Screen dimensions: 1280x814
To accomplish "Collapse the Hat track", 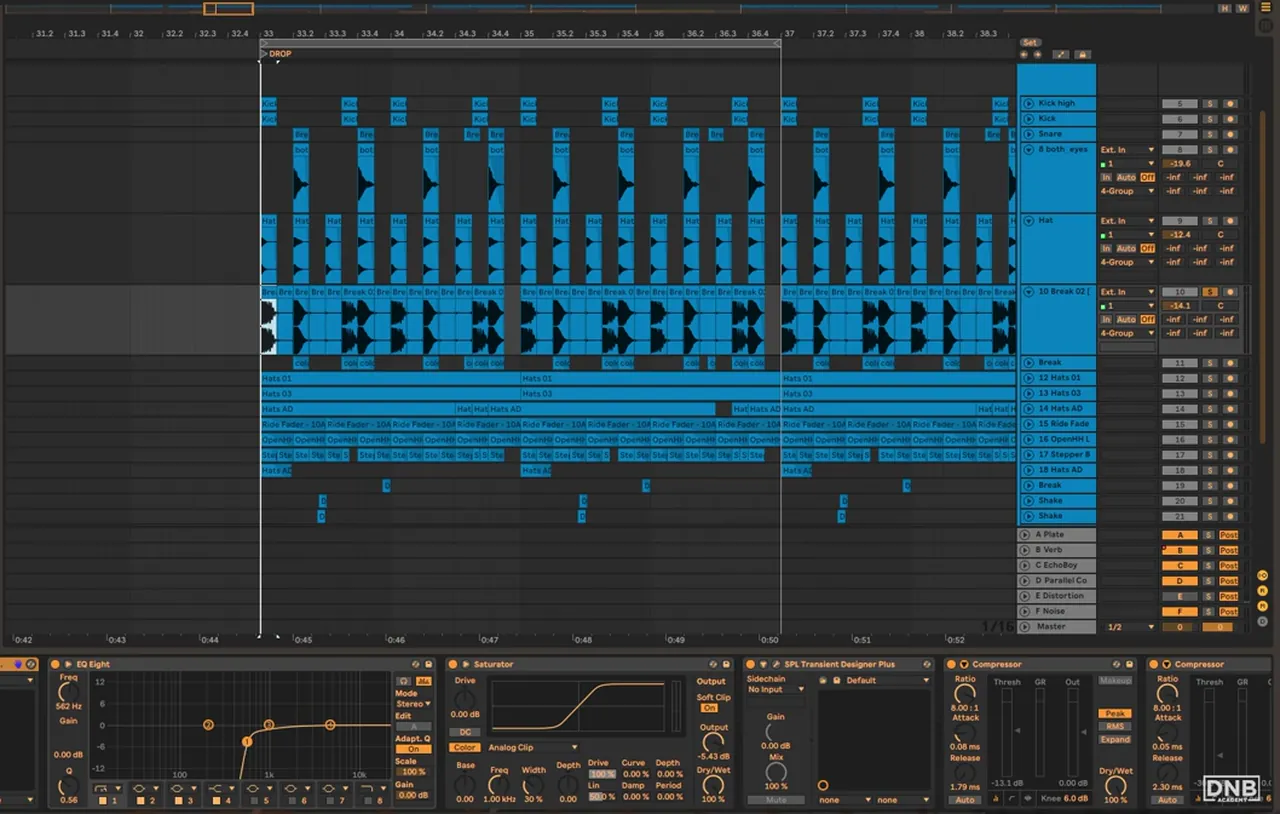I will (1028, 221).
